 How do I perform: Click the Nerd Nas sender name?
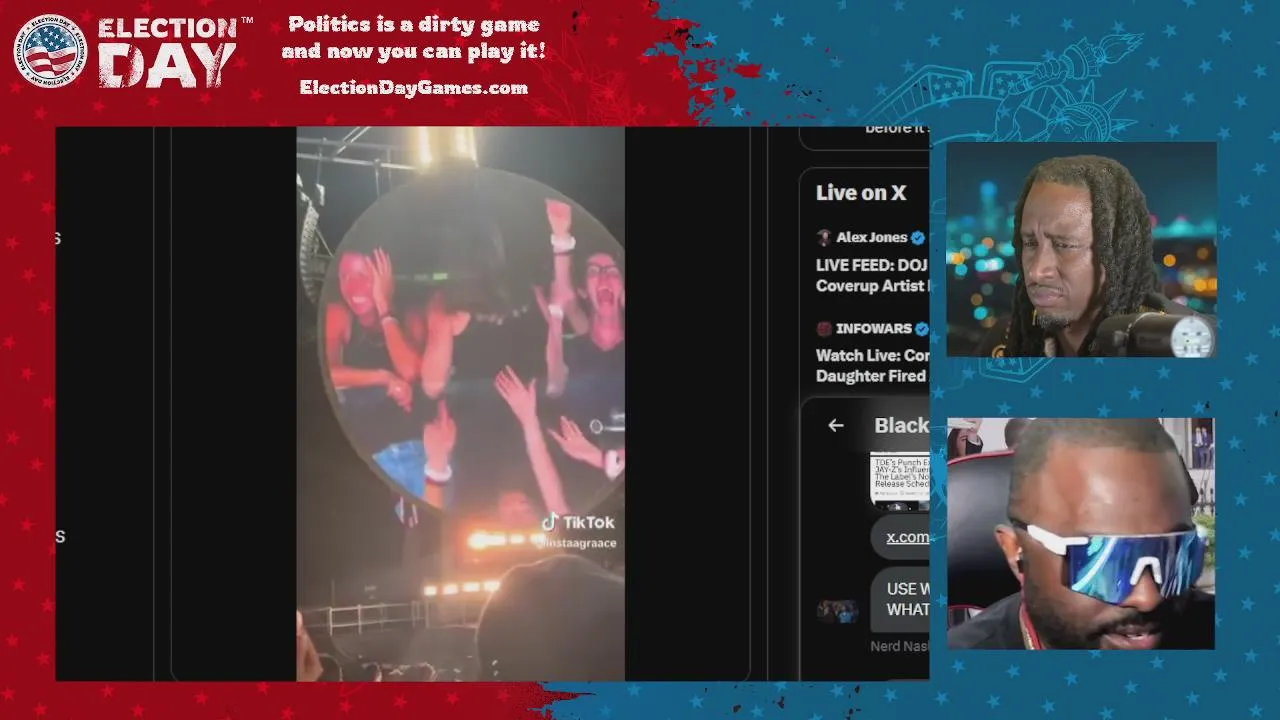click(x=900, y=646)
